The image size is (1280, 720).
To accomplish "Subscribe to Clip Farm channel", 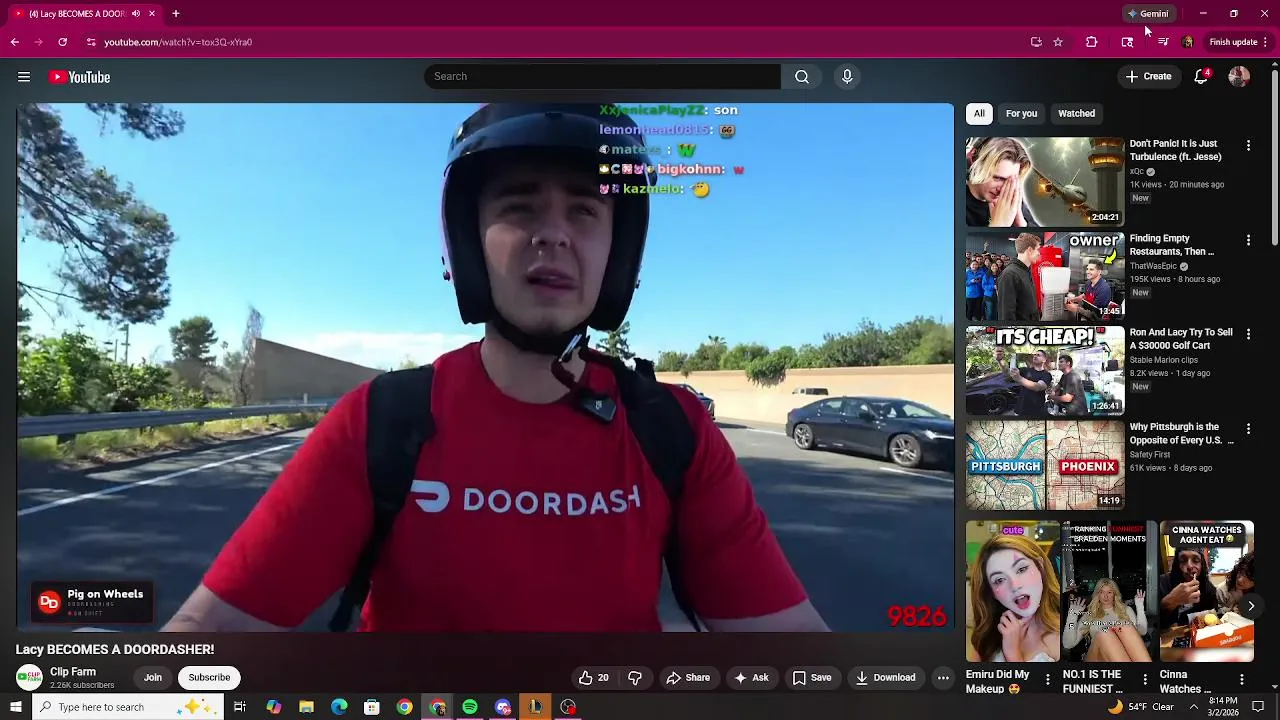I will tap(209, 678).
